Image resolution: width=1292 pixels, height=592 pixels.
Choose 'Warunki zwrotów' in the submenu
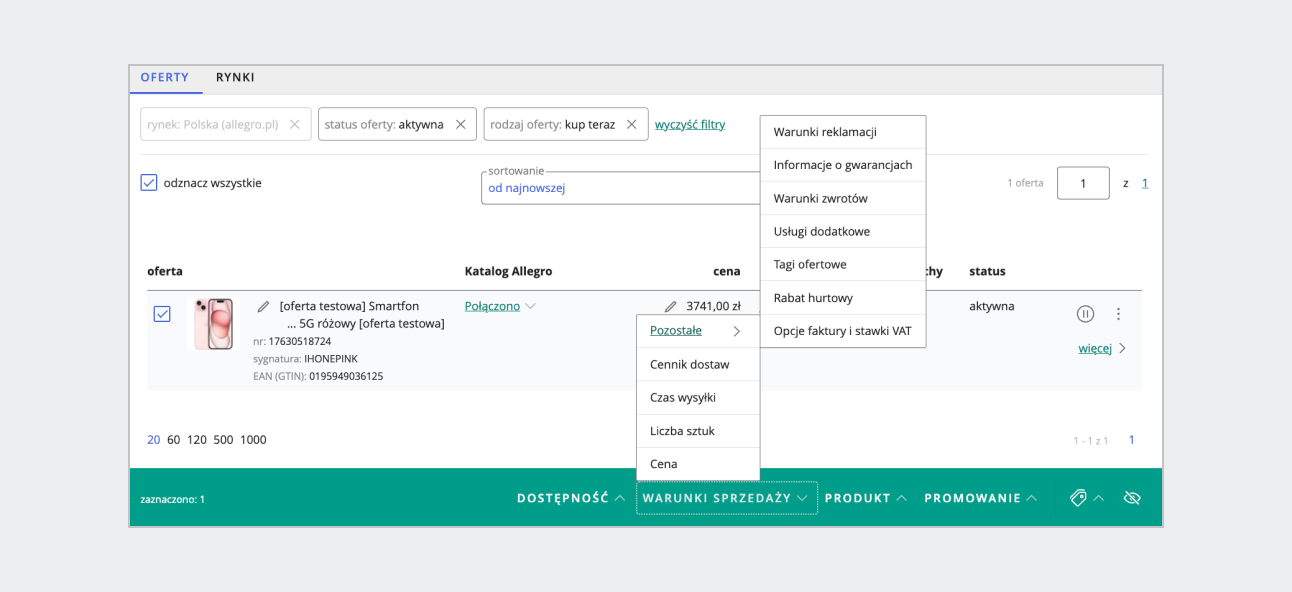pyautogui.click(x=820, y=198)
